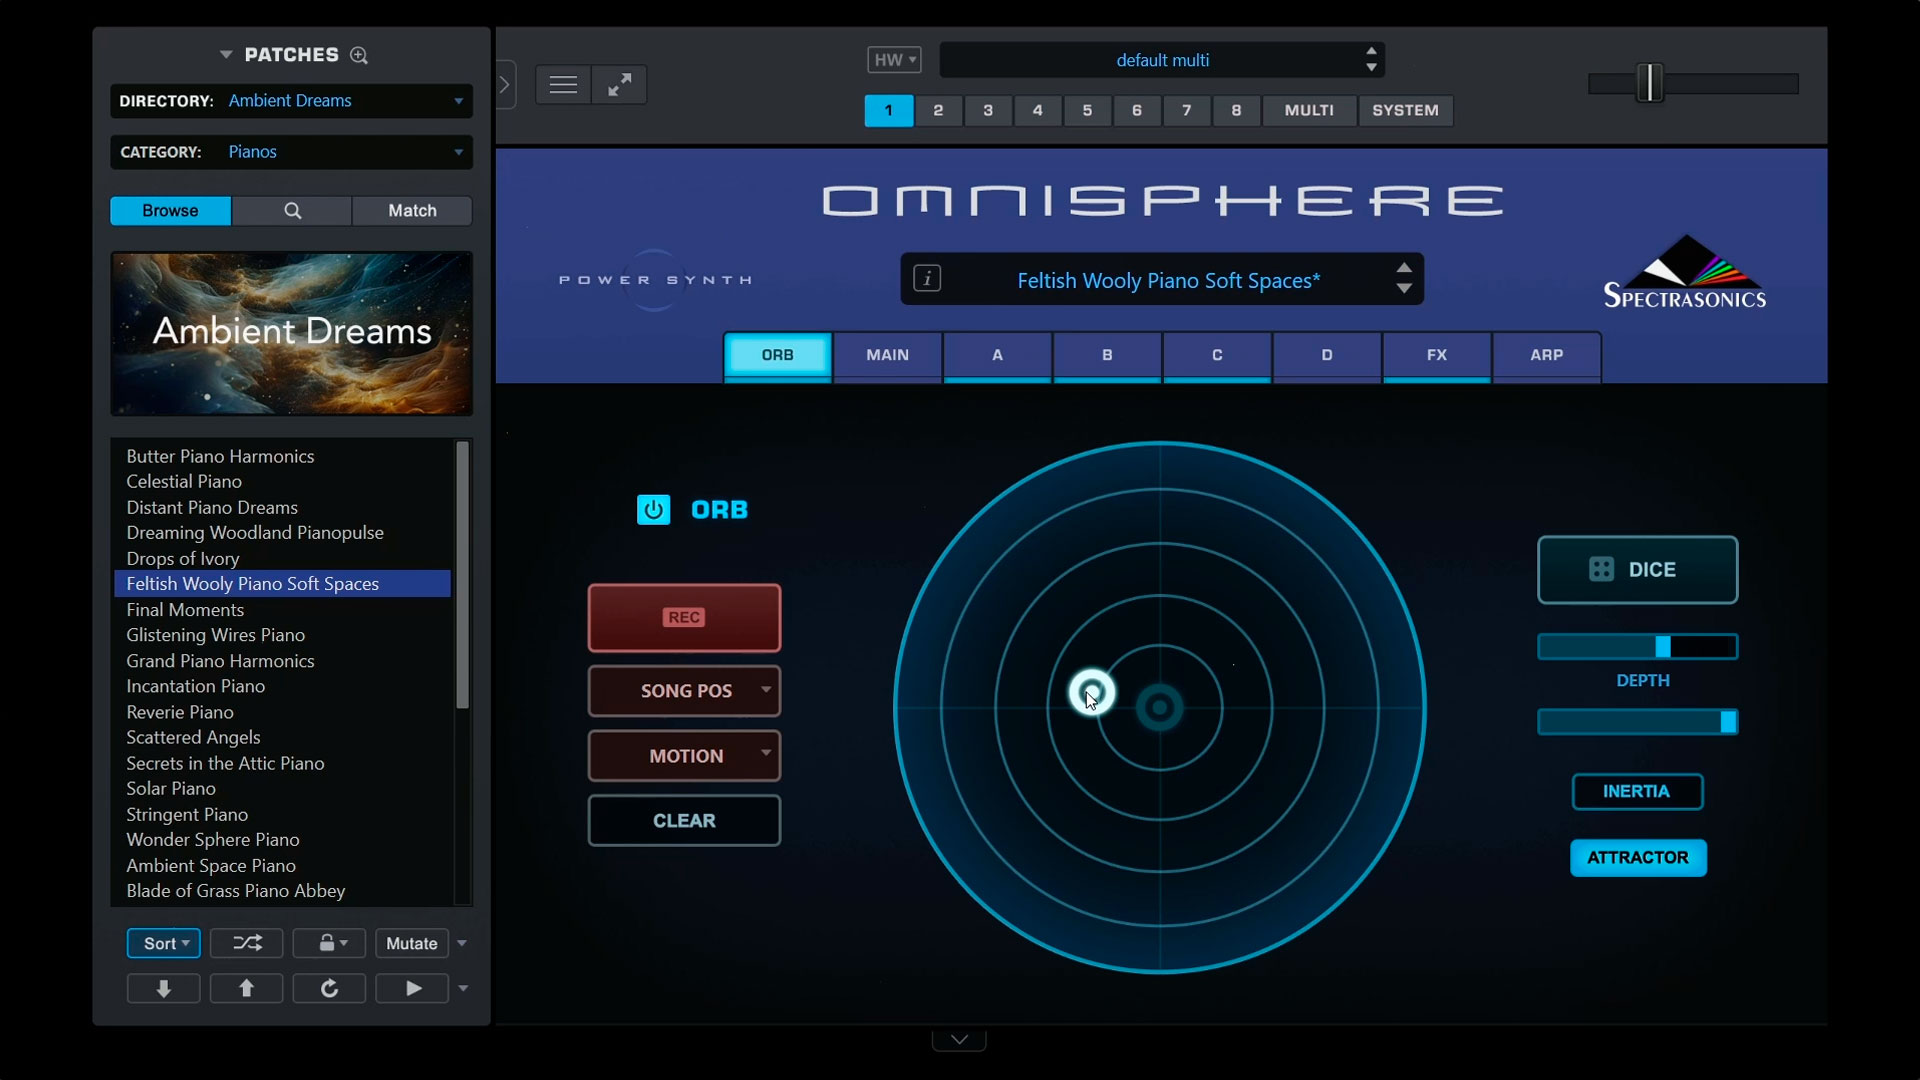Enable REC to record Orb motion
This screenshot has height=1080, width=1920.
[683, 618]
